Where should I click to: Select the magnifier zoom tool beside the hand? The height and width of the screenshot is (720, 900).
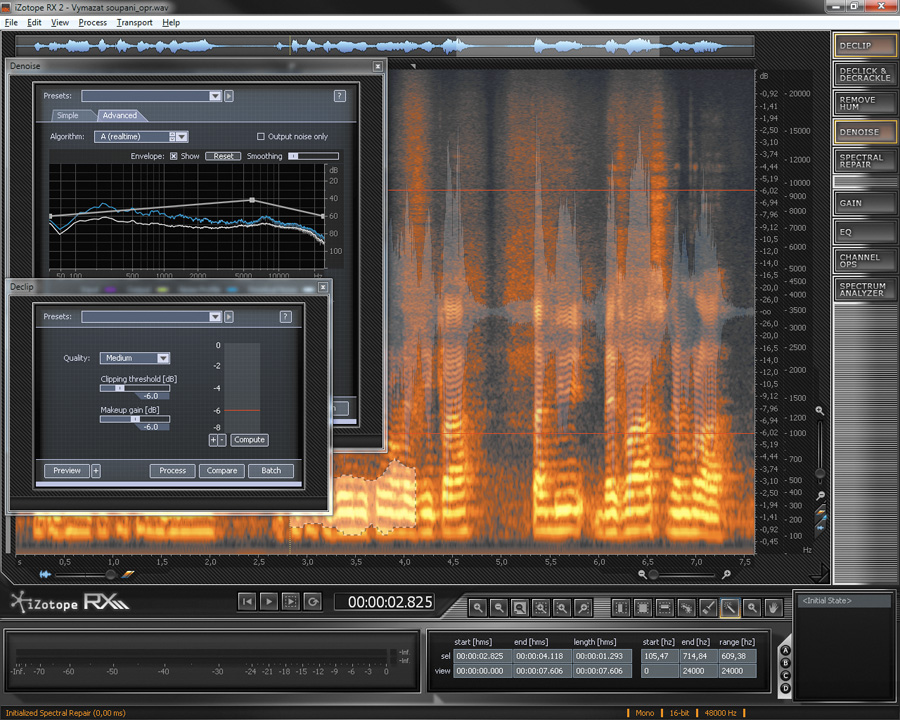(x=751, y=607)
